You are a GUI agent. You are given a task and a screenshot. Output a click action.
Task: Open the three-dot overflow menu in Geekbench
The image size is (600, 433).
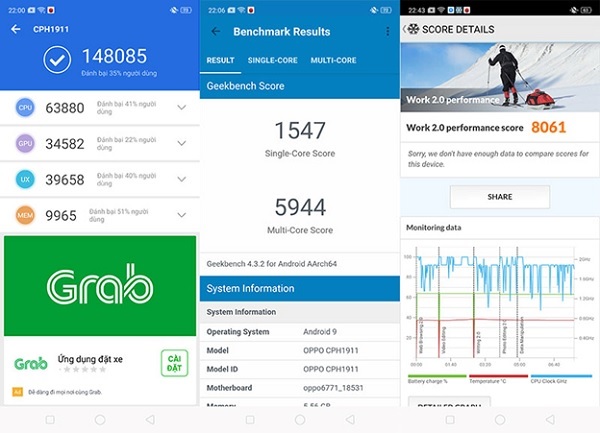(x=388, y=31)
